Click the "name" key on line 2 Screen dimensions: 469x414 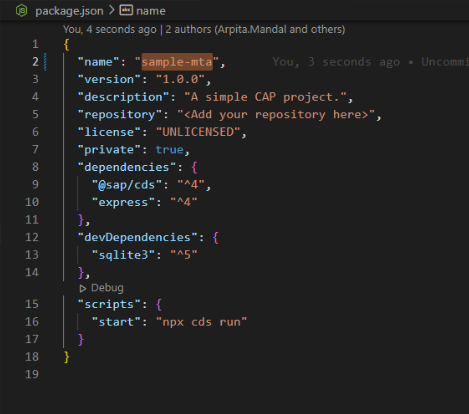[x=98, y=62]
